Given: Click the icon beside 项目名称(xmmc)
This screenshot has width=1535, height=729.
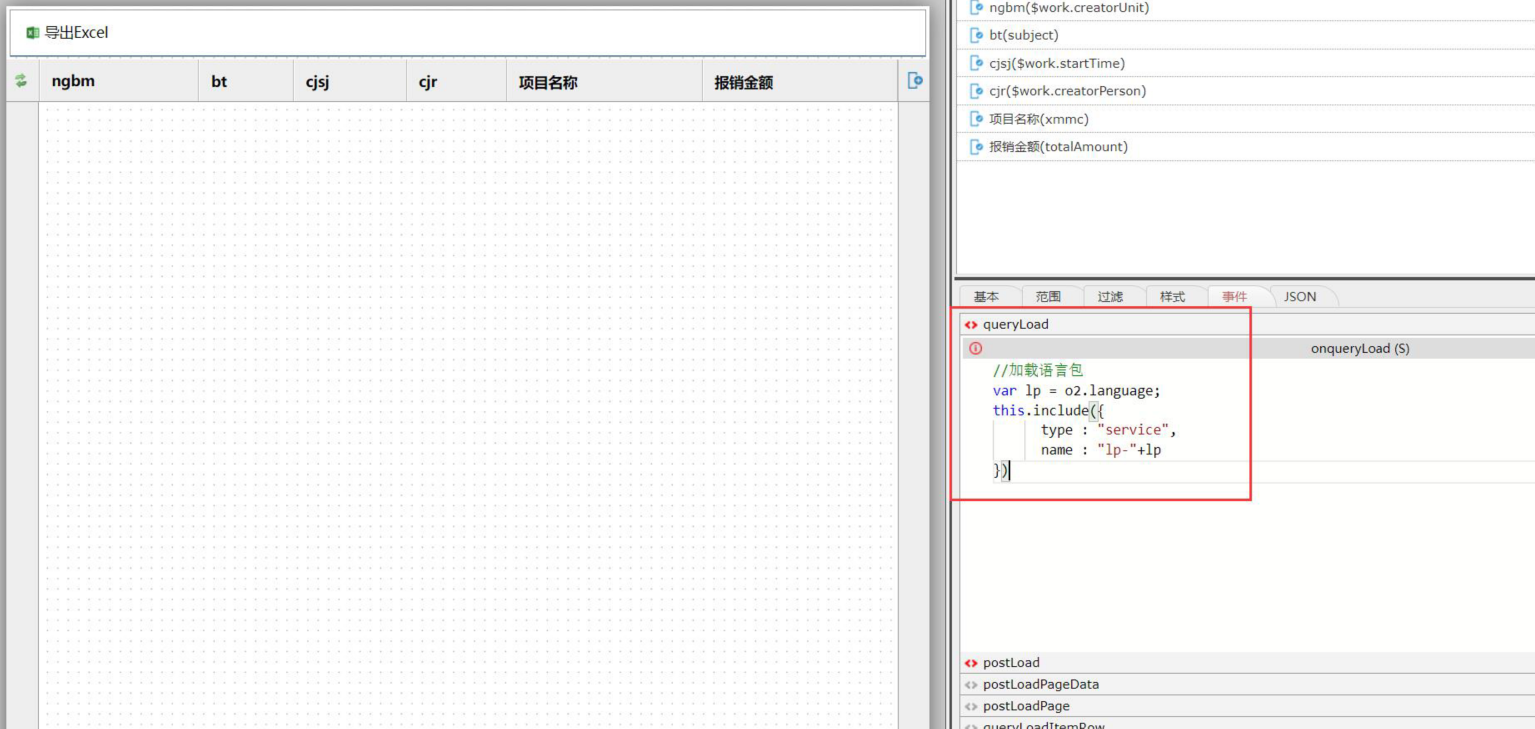Looking at the screenshot, I should (977, 119).
